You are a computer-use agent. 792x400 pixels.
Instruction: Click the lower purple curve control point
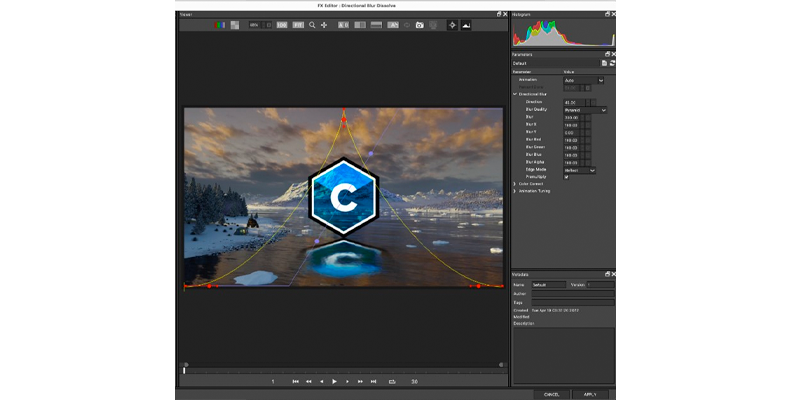[317, 242]
